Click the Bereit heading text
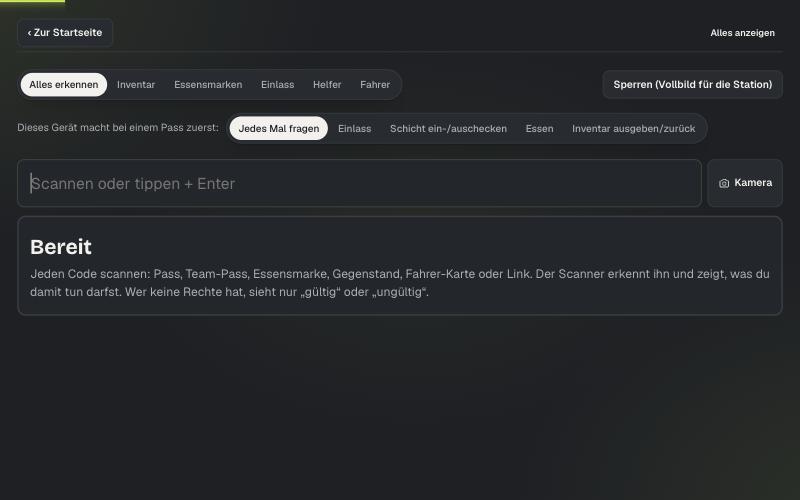This screenshot has width=800, height=500. coord(61,247)
